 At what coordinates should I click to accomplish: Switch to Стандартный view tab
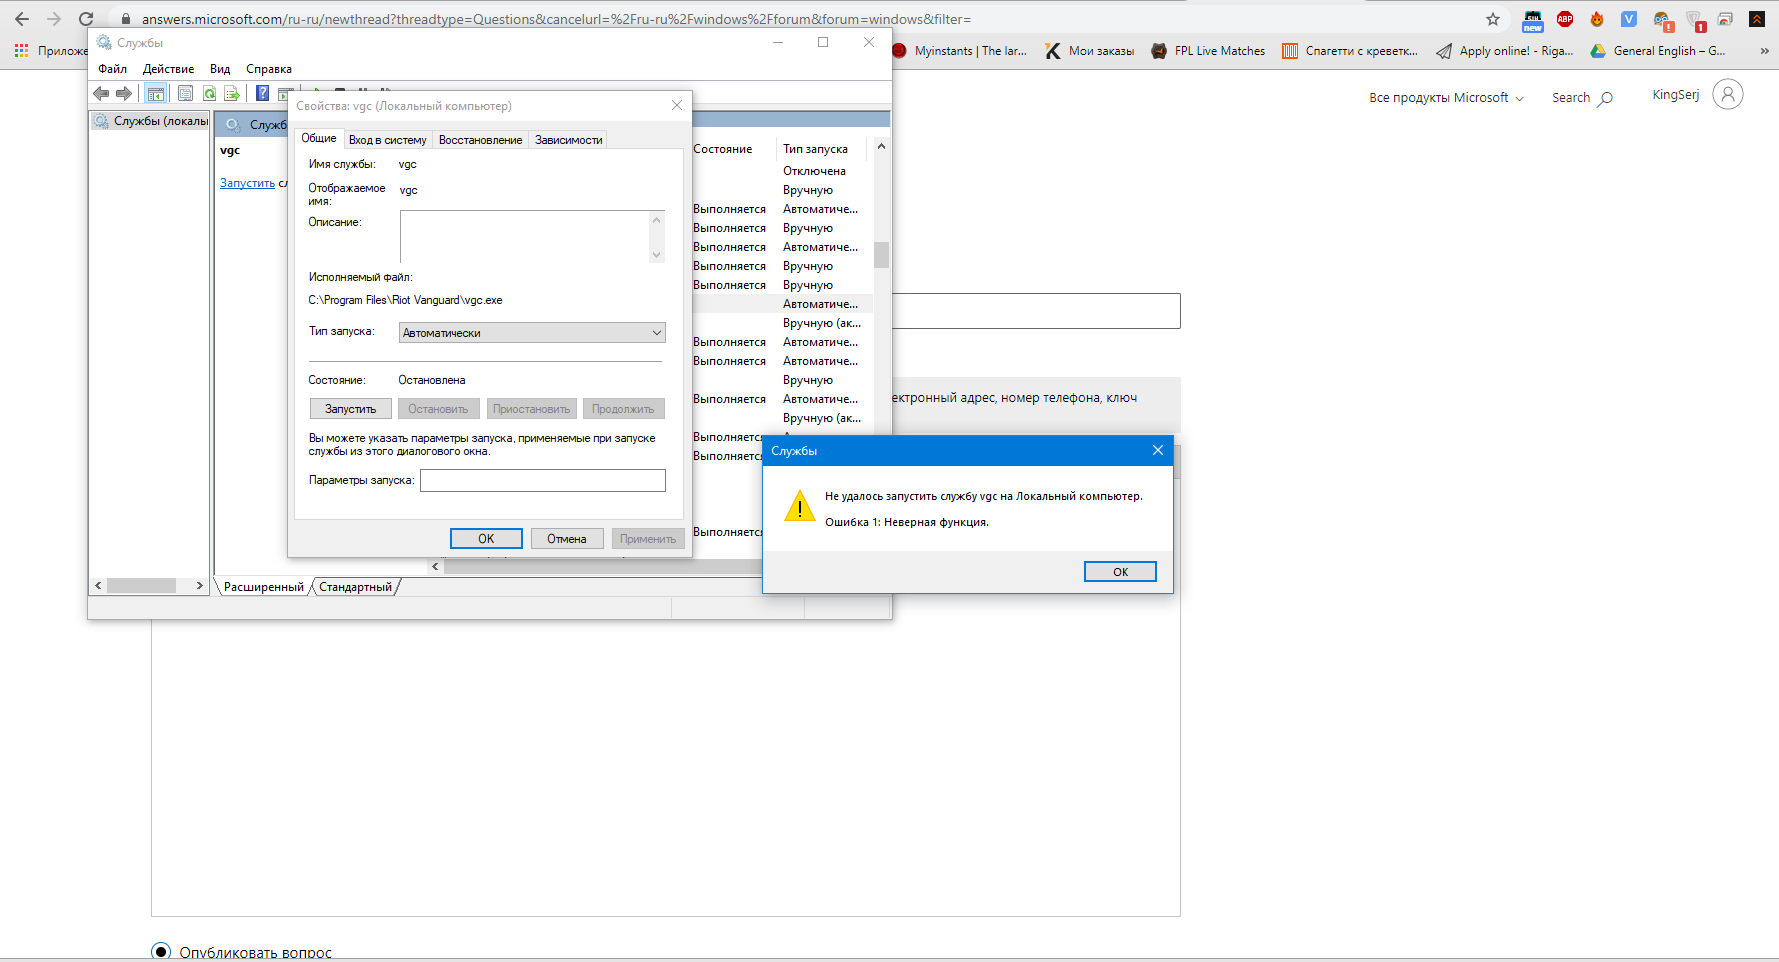coord(355,587)
